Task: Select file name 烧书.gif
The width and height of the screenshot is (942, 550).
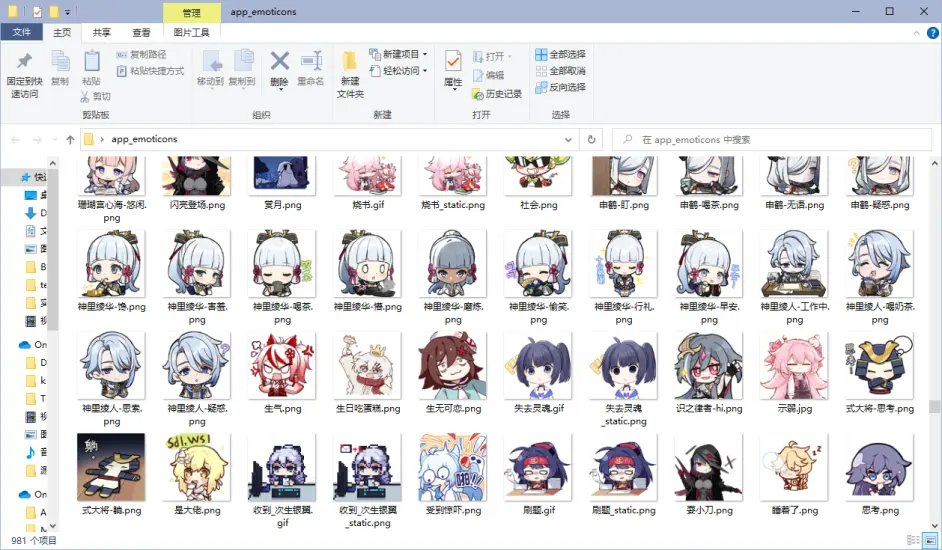Action: pos(368,205)
